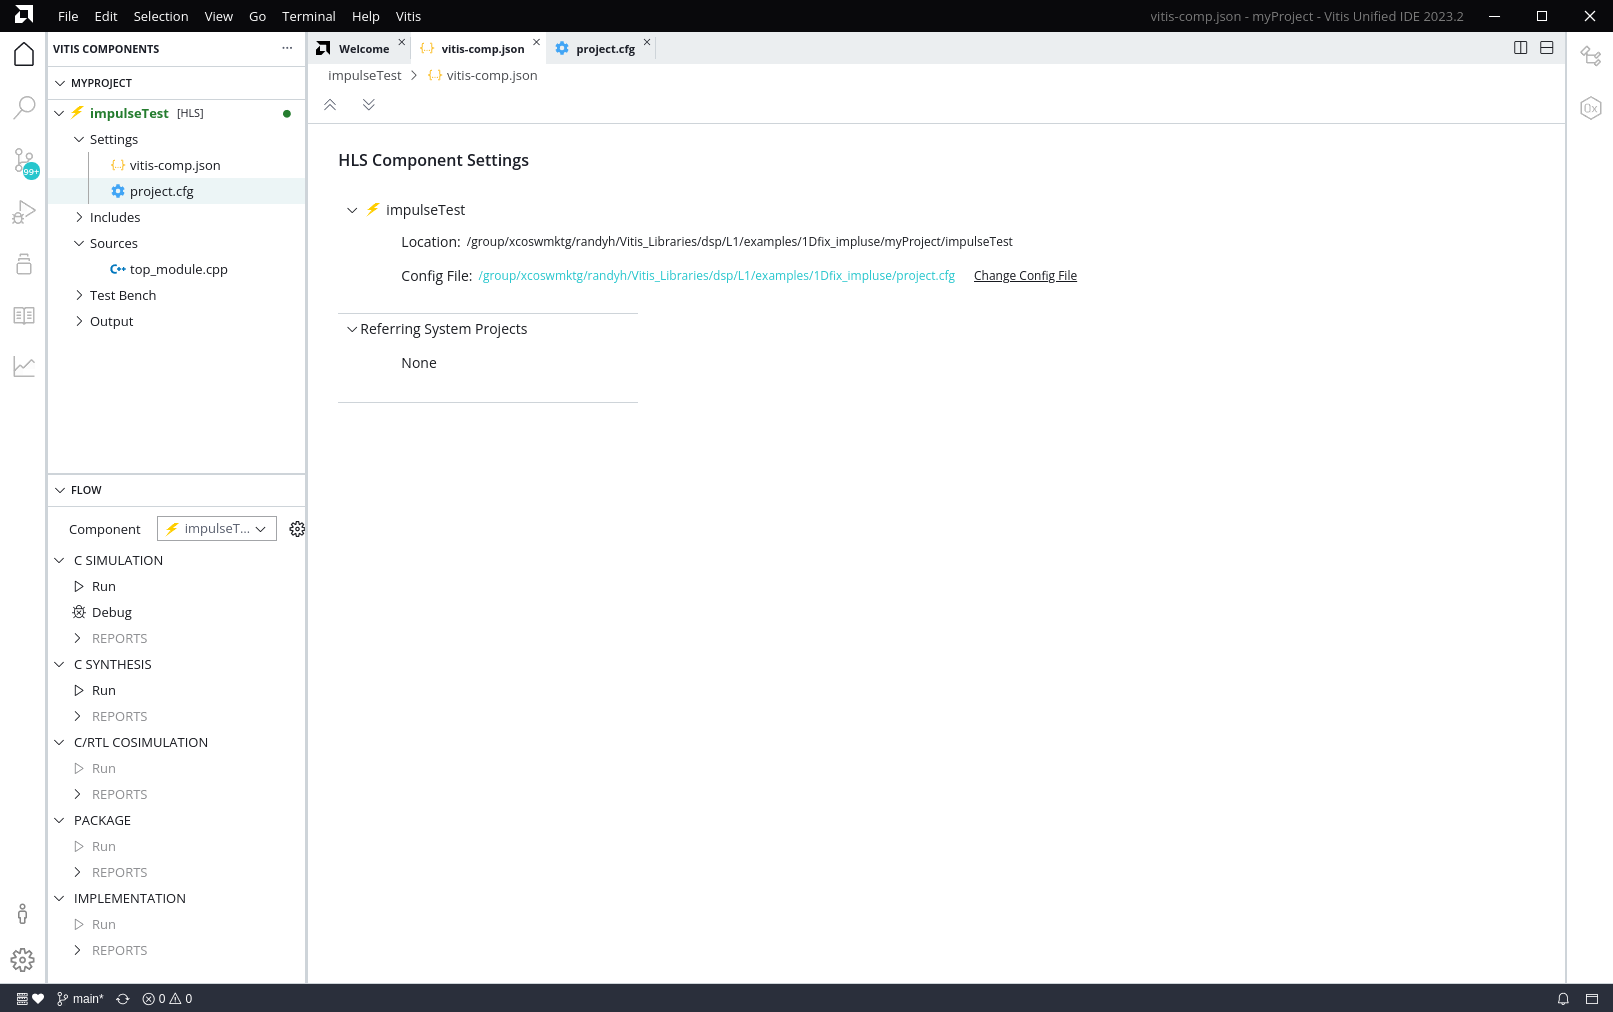This screenshot has height=1012, width=1613.
Task: Open the notifications bell in status bar
Action: pyautogui.click(x=1563, y=998)
